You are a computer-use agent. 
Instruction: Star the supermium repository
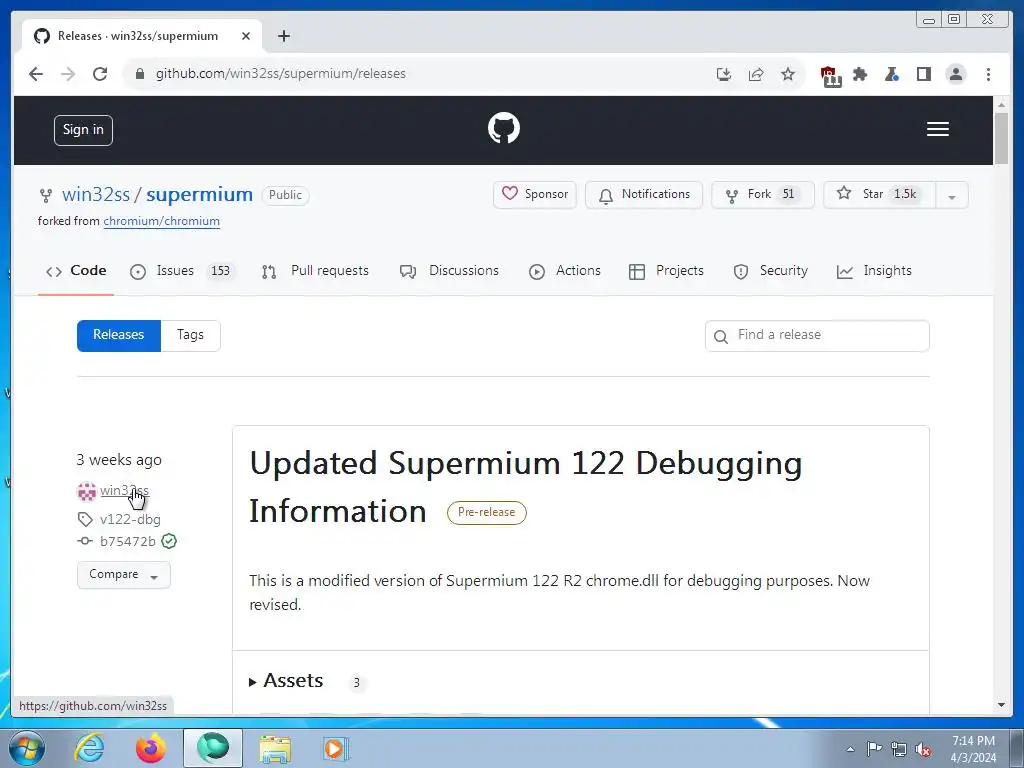pos(880,195)
